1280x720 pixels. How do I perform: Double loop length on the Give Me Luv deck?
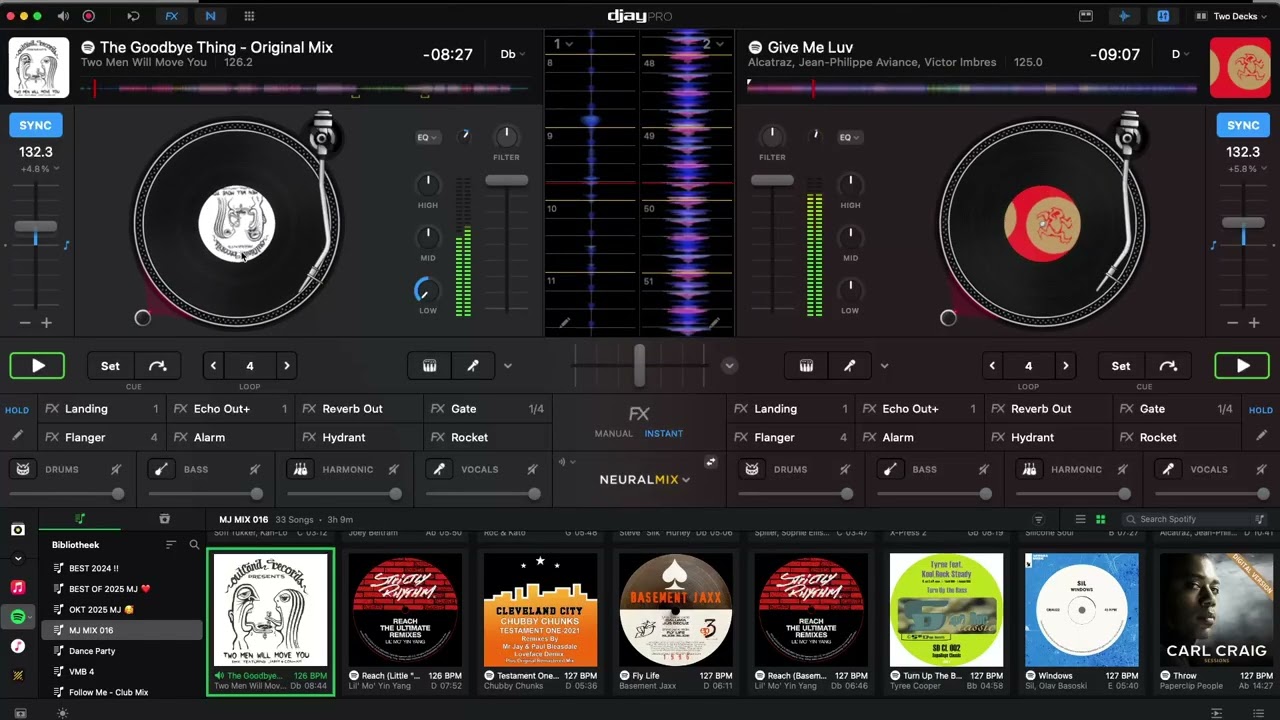(x=1066, y=366)
